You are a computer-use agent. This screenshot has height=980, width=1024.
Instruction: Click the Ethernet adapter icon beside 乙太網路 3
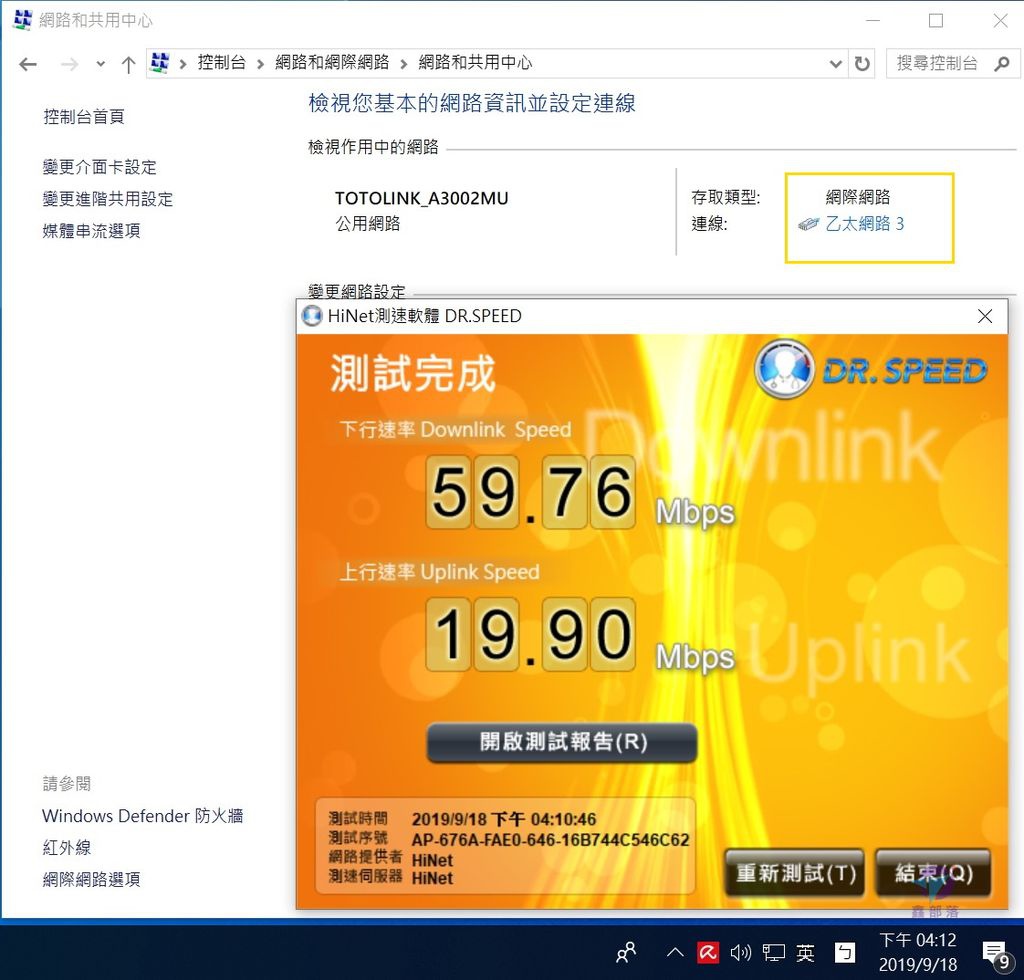pyautogui.click(x=808, y=225)
